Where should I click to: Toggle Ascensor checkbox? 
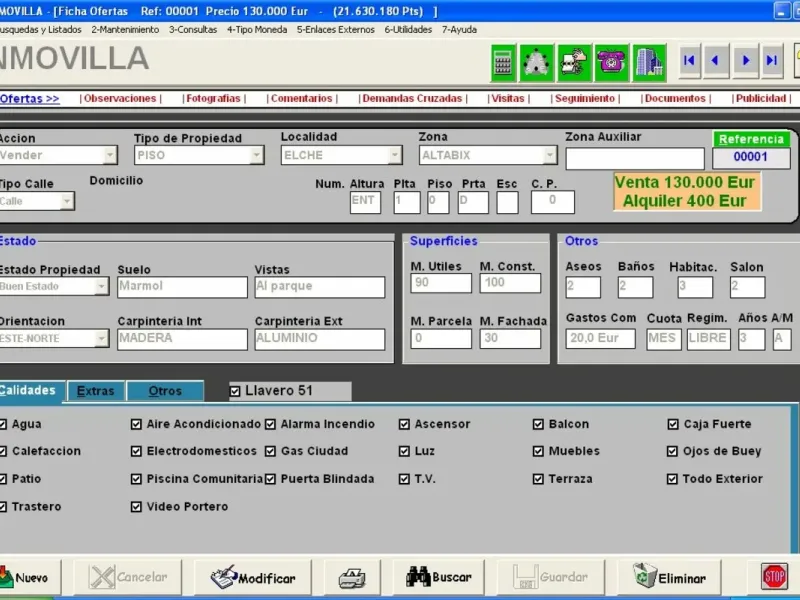404,424
